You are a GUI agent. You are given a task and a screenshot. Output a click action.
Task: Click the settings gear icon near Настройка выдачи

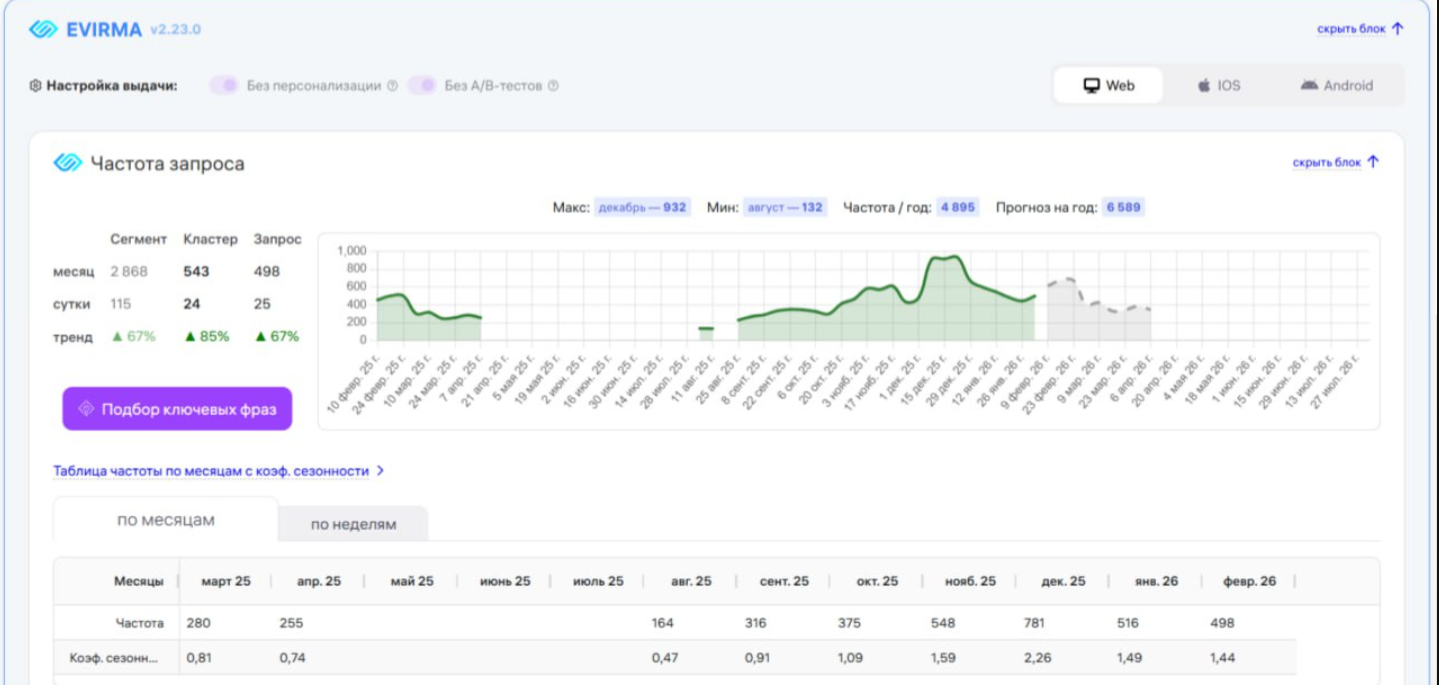36,86
